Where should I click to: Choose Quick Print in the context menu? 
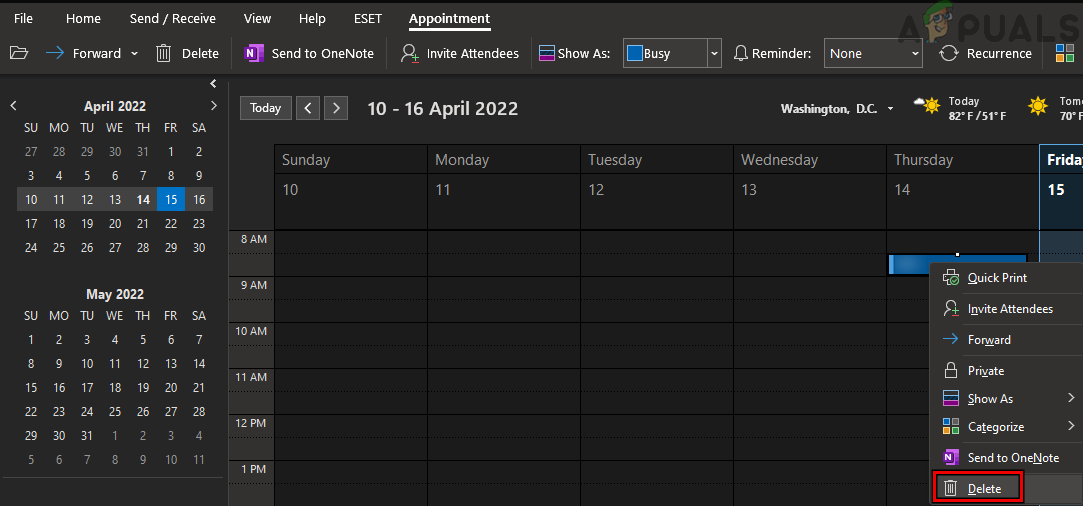[996, 278]
